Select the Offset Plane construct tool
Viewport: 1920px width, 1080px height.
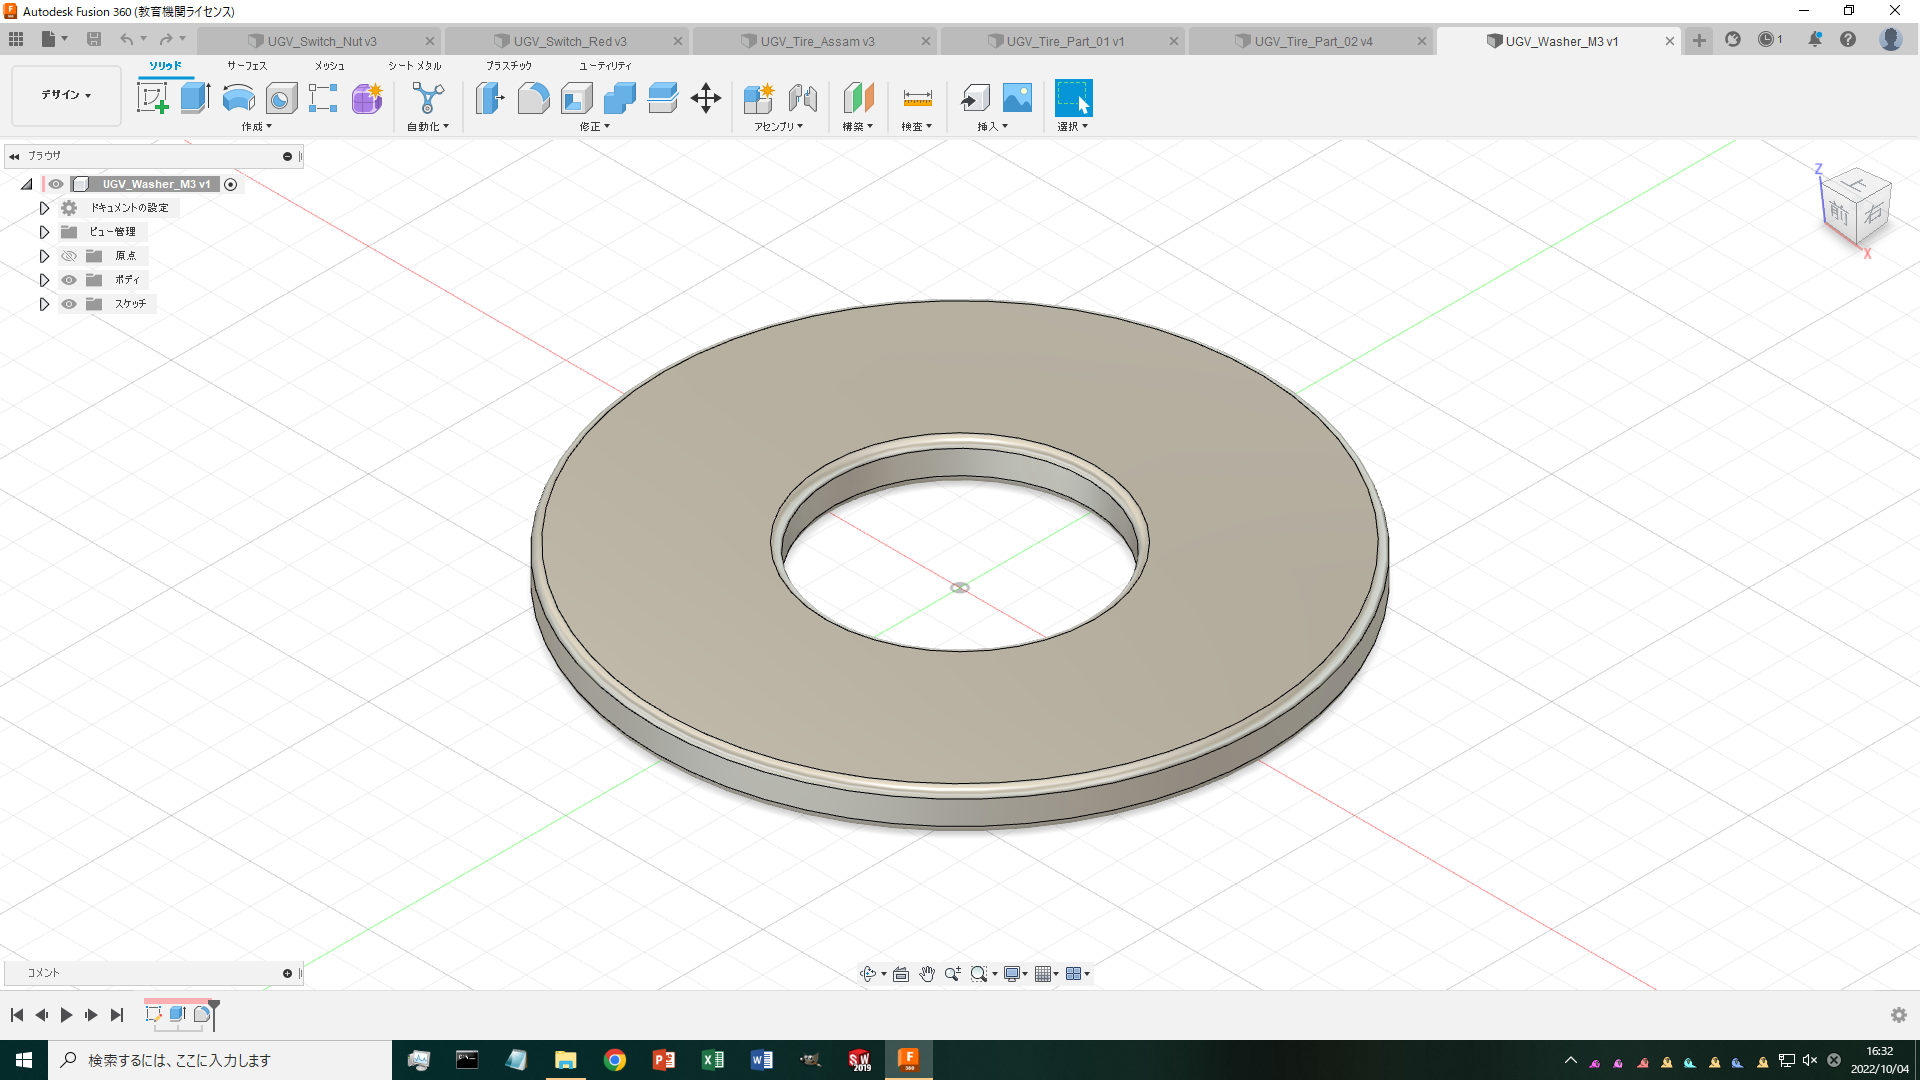[x=858, y=98]
